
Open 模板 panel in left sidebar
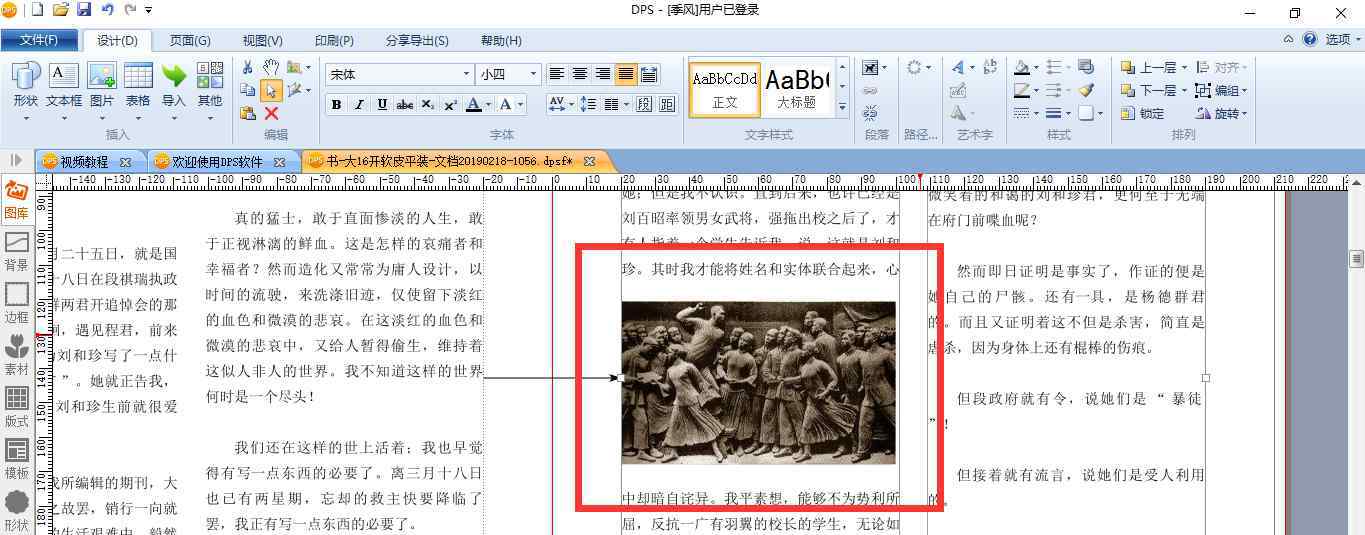coord(17,458)
